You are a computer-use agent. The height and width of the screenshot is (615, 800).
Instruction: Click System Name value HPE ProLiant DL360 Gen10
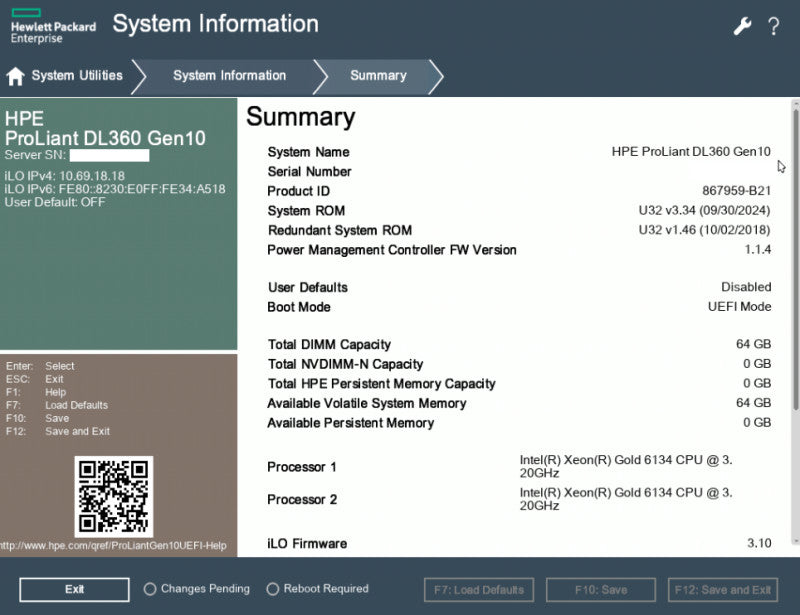[x=691, y=152]
